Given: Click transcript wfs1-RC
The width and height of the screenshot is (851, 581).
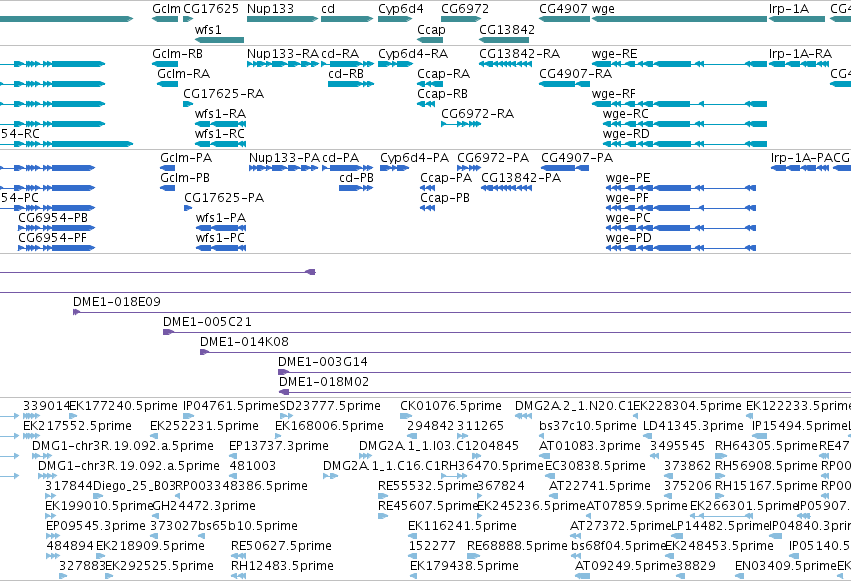Looking at the screenshot, I should 220,144.
